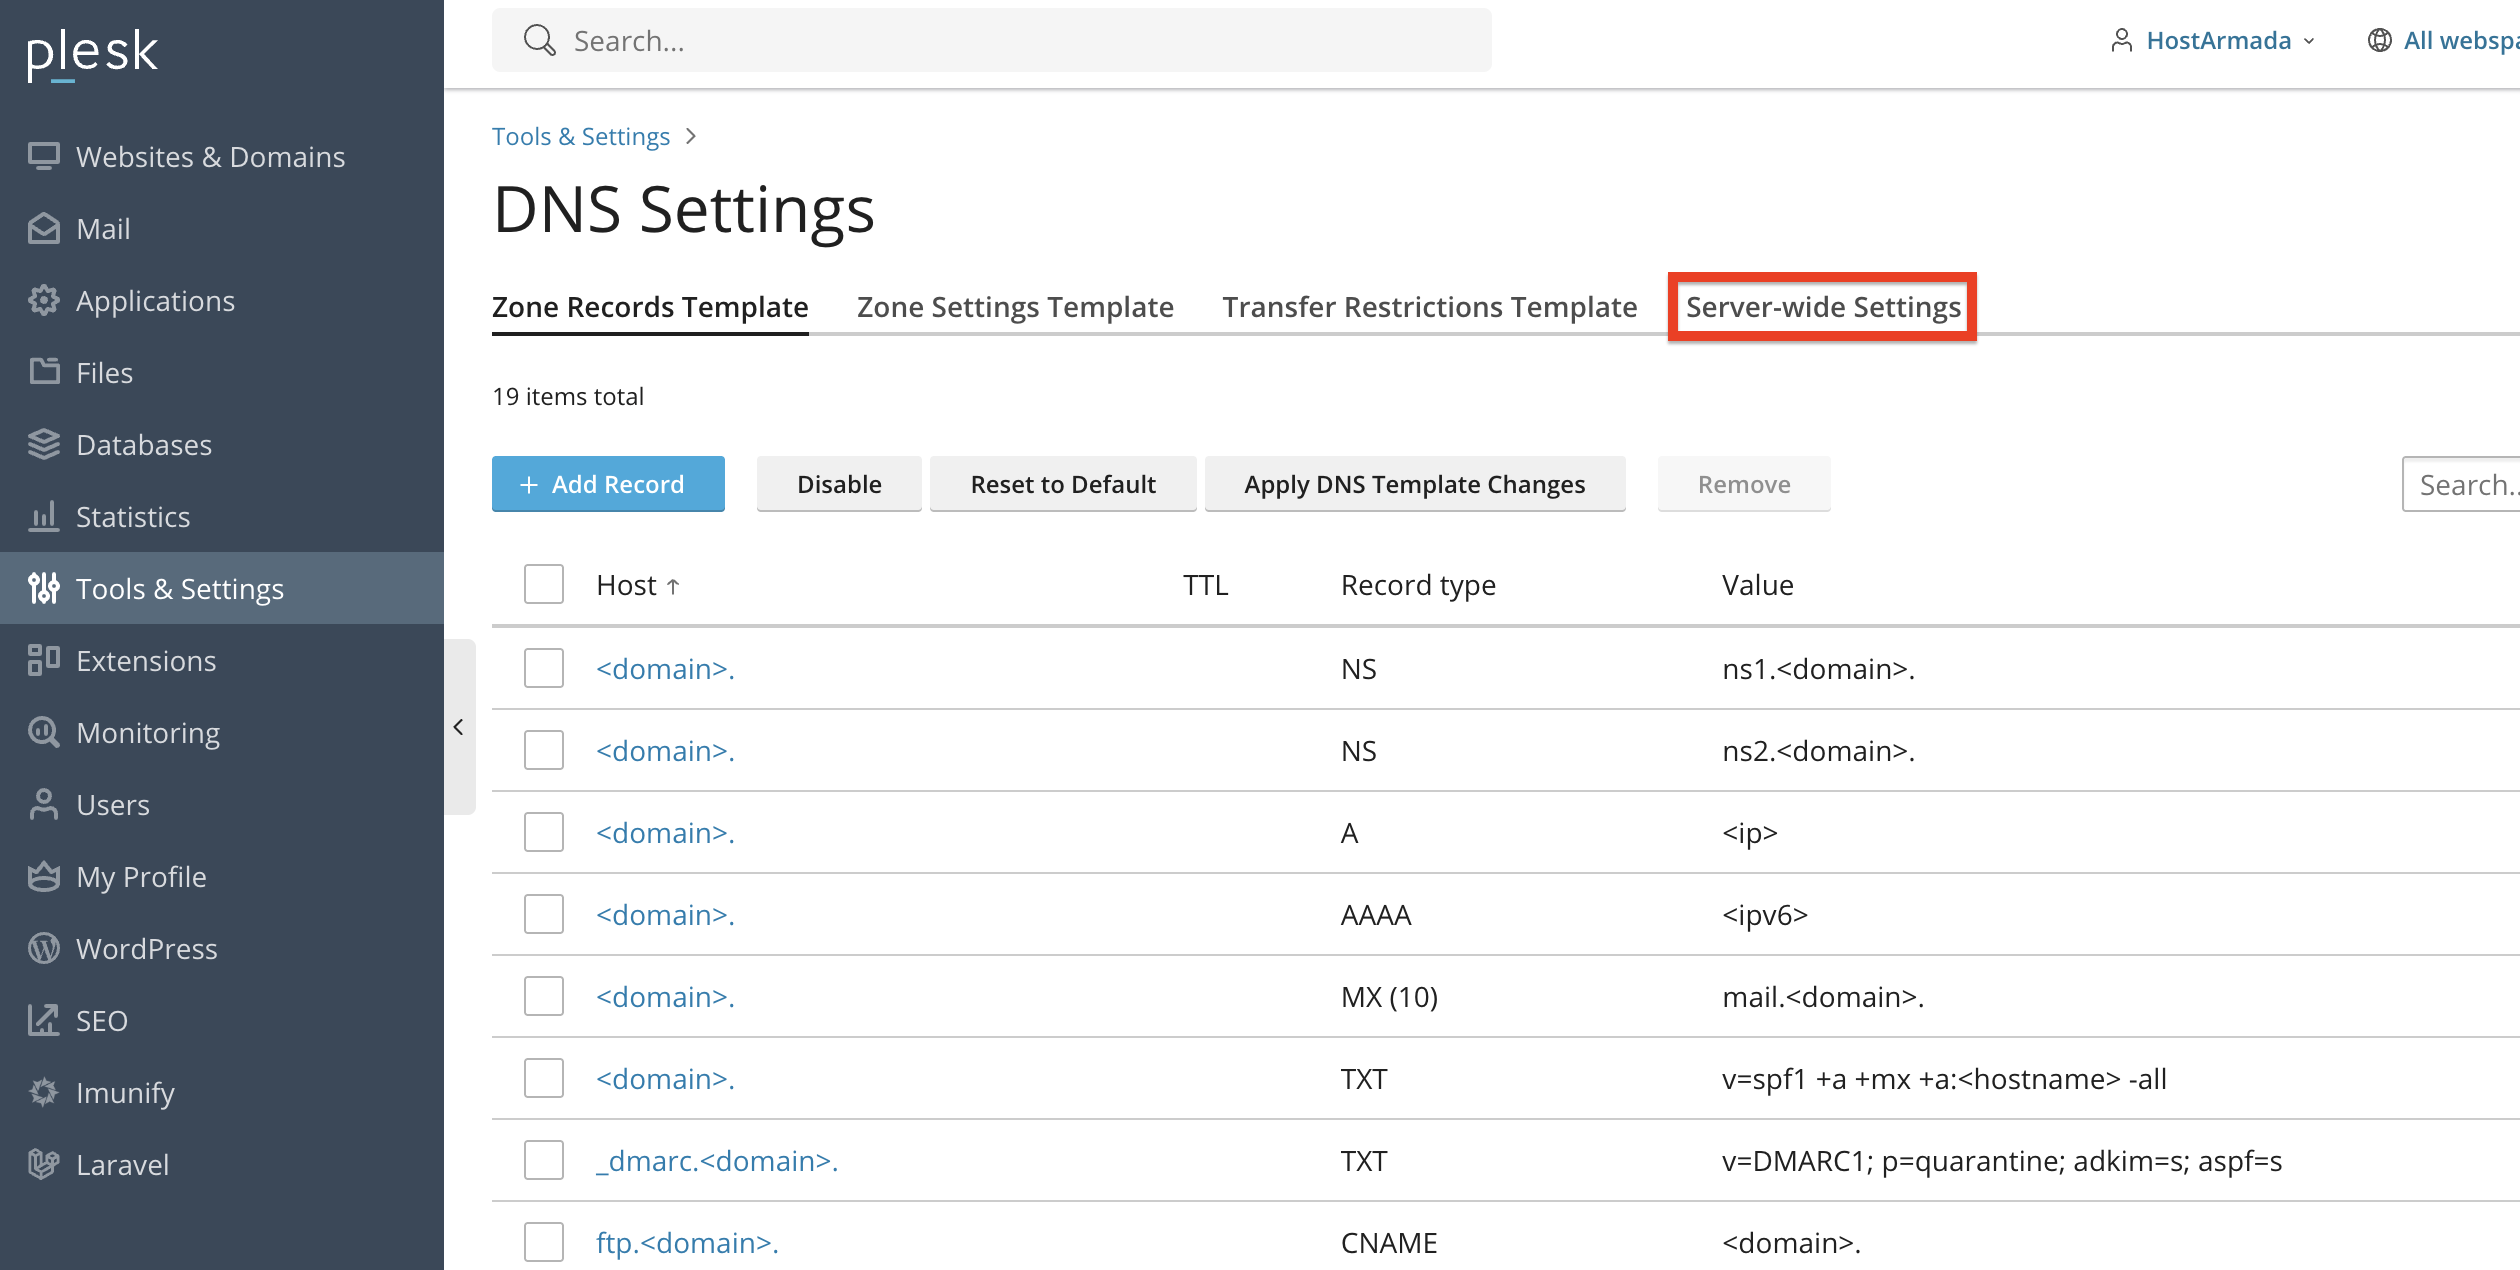Sort by the Host column header

(x=638, y=585)
